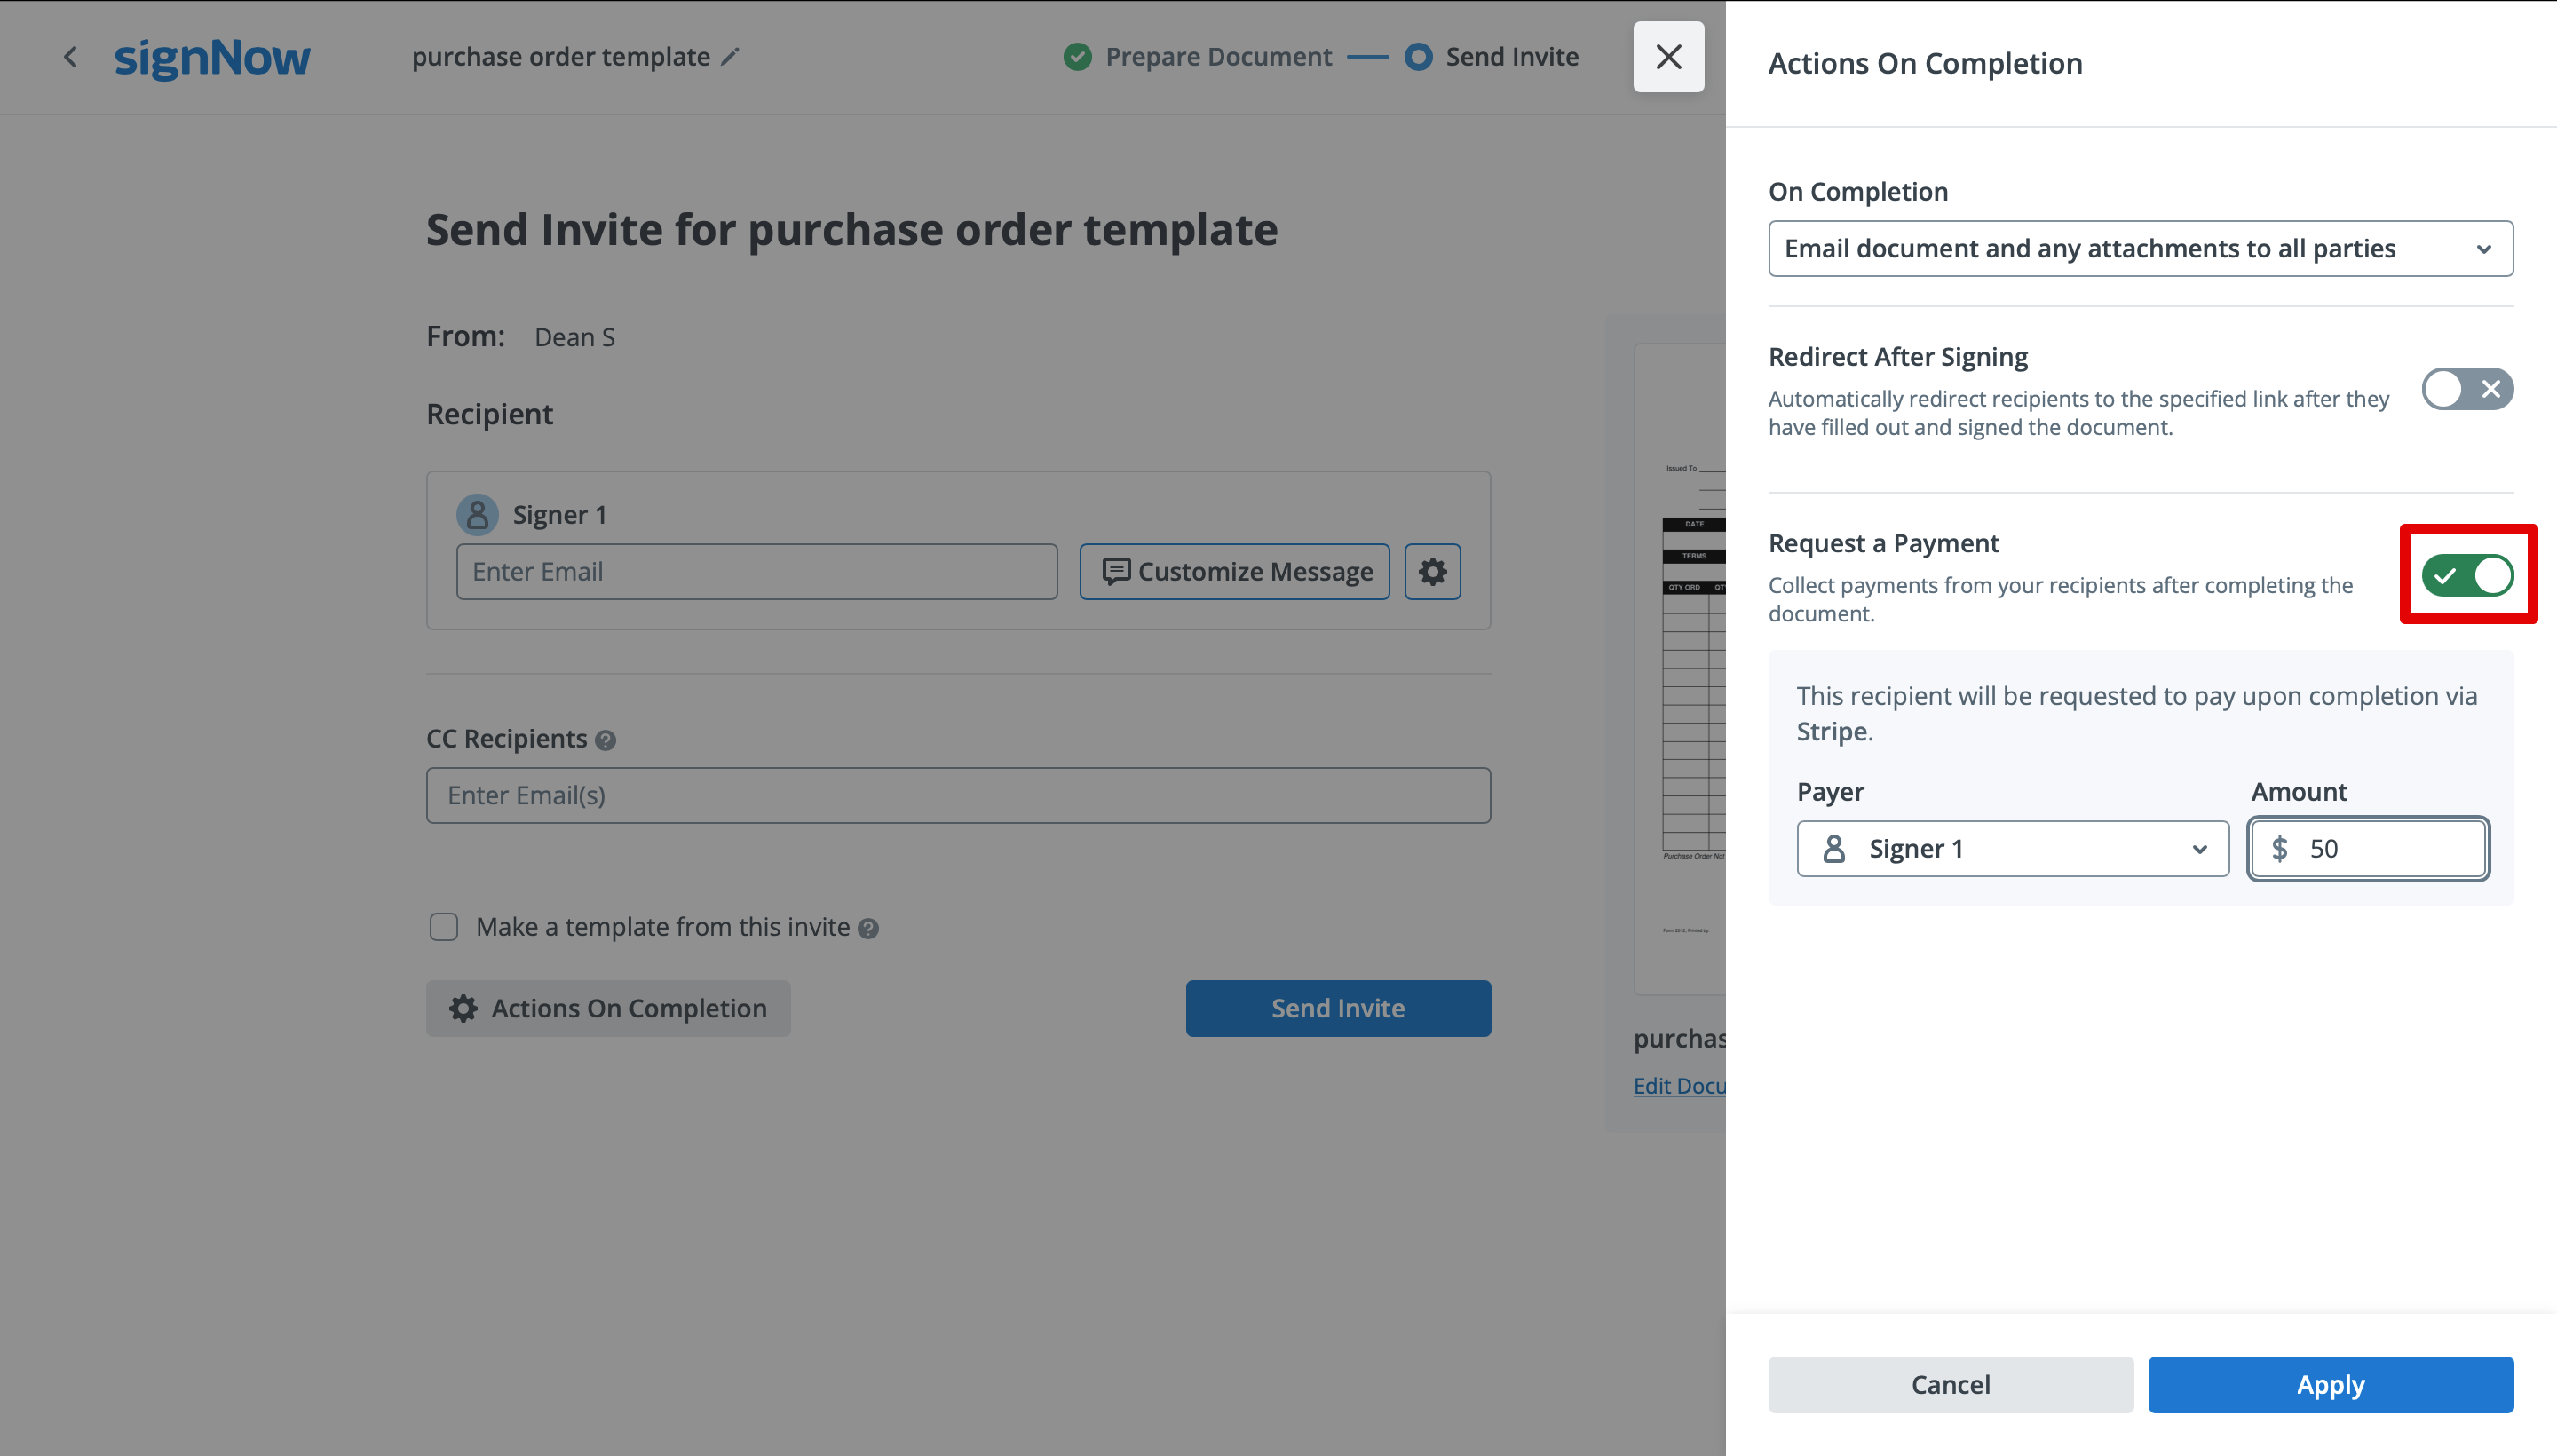Enable the Redirect After Signing toggle
This screenshot has height=1456, width=2557.
click(2466, 389)
